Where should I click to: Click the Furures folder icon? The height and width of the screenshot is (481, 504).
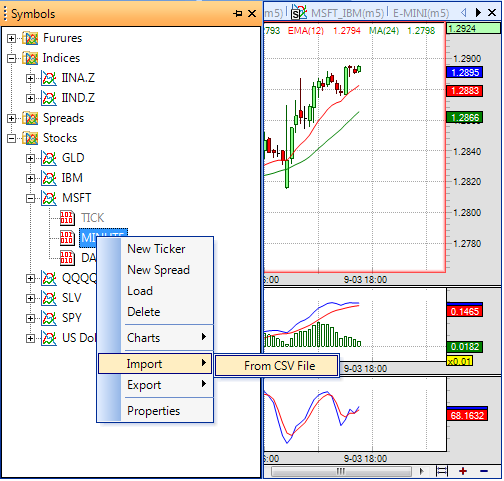[x=30, y=38]
